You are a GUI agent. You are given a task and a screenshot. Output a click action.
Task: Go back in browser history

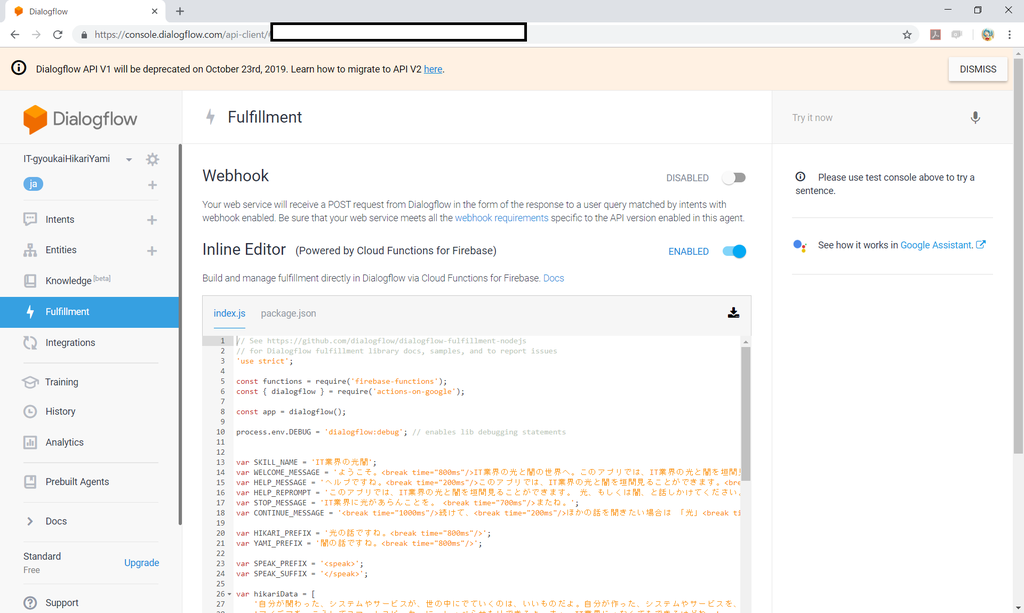click(15, 35)
